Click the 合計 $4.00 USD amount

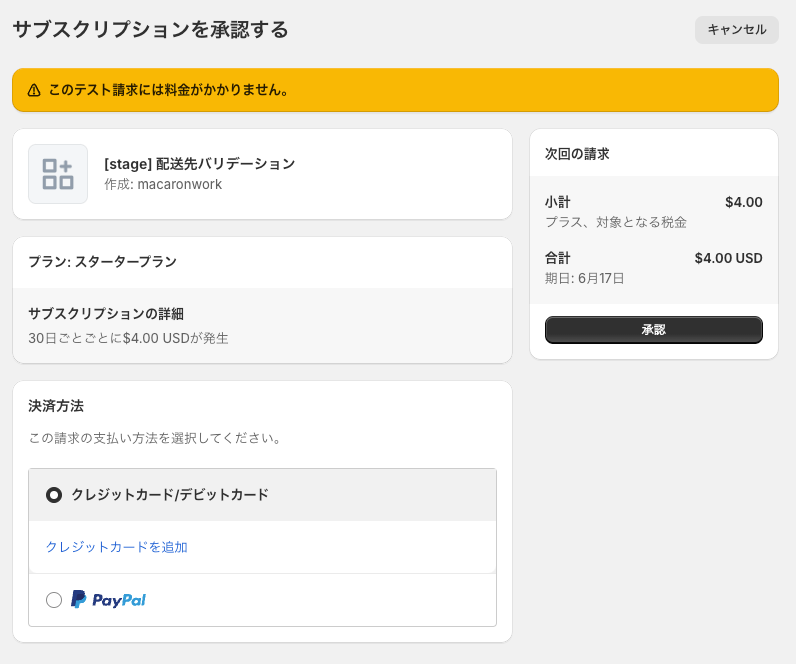728,258
